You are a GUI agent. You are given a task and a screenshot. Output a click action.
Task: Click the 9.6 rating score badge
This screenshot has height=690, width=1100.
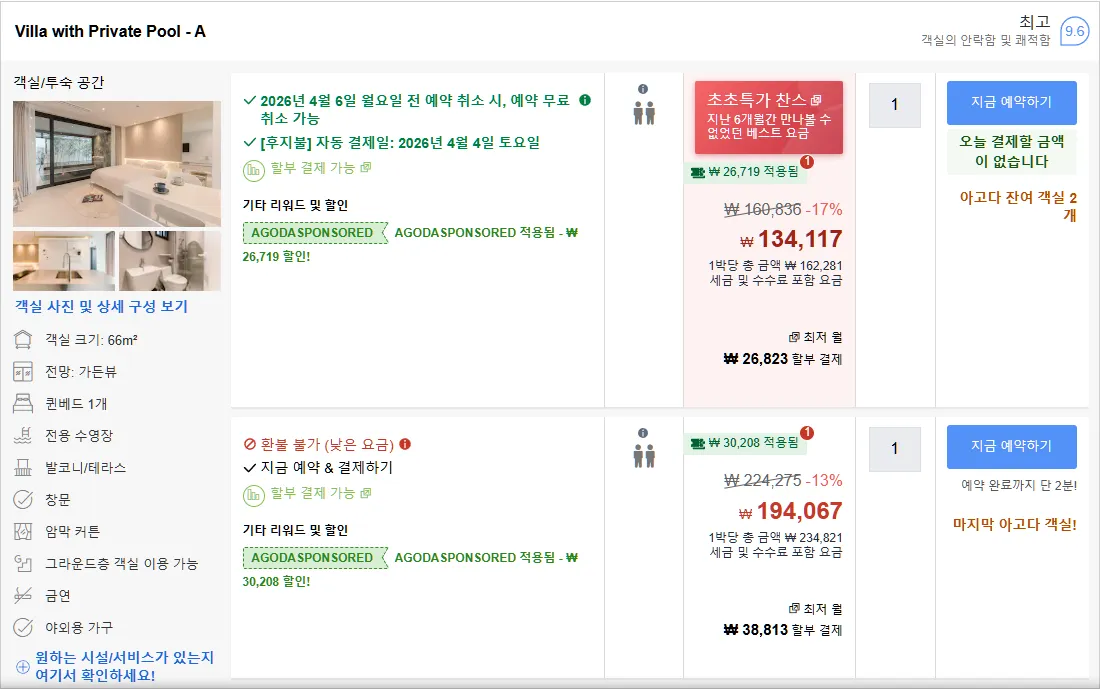[x=1074, y=31]
